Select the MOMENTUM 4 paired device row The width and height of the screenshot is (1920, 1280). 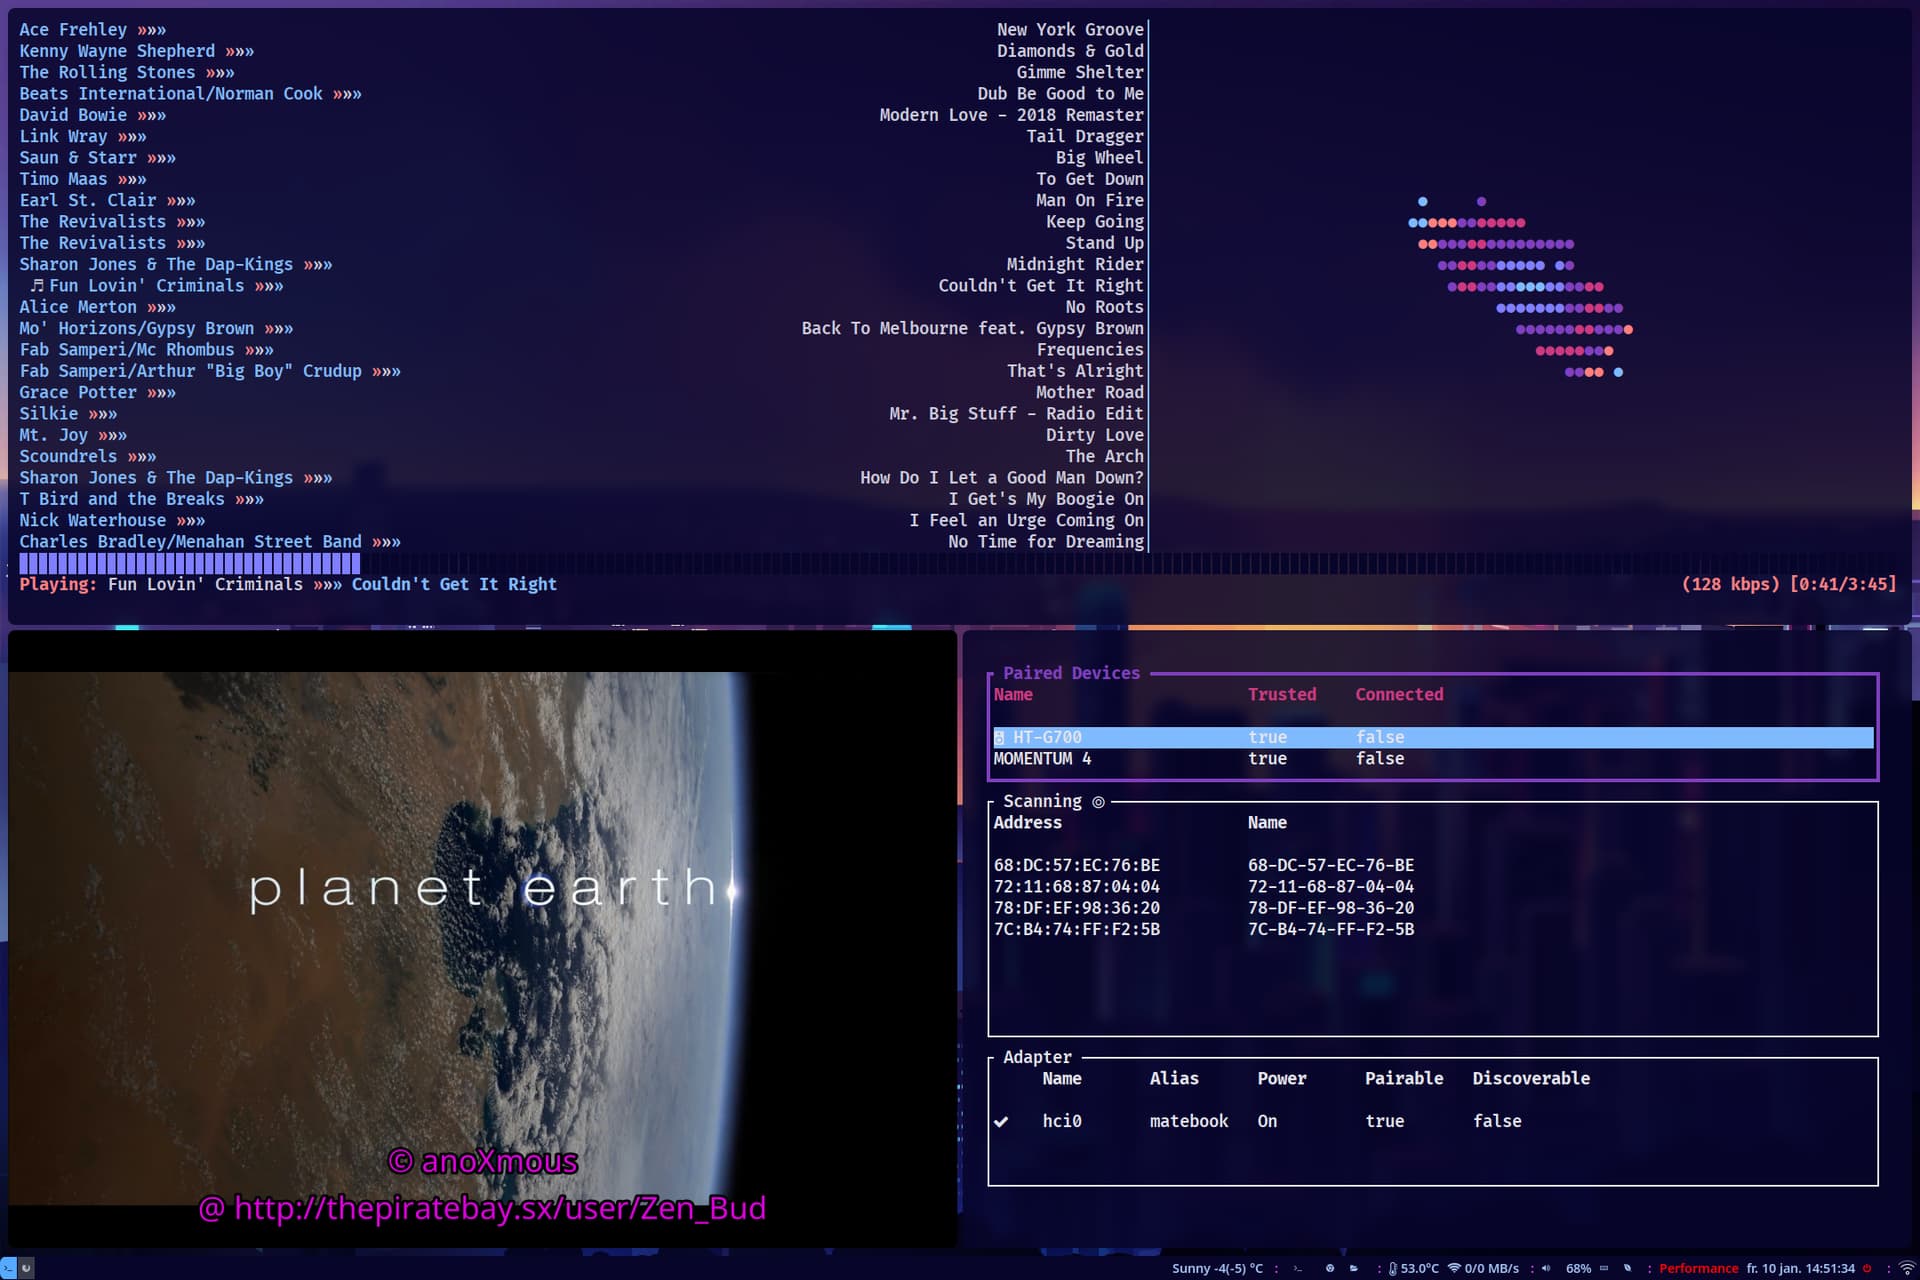click(1433, 759)
